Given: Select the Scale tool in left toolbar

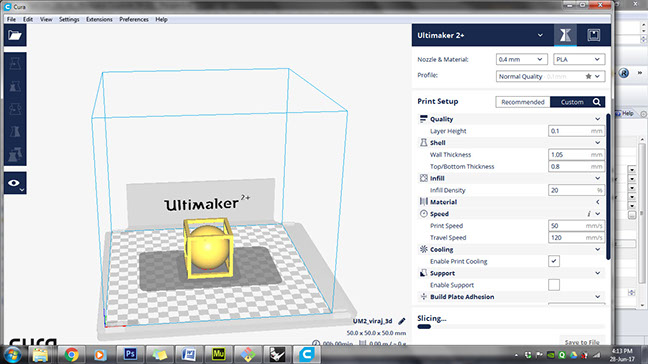Looking at the screenshot, I should click(x=15, y=86).
